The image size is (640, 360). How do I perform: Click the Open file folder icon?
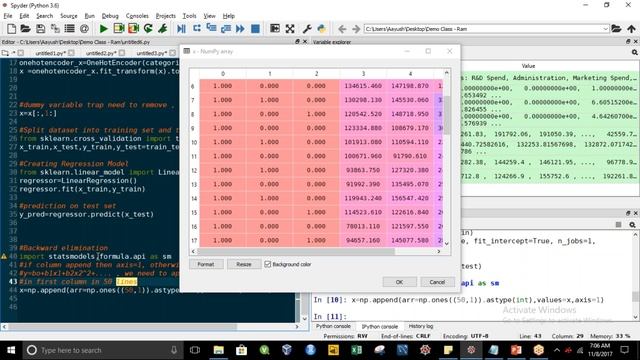[25, 29]
